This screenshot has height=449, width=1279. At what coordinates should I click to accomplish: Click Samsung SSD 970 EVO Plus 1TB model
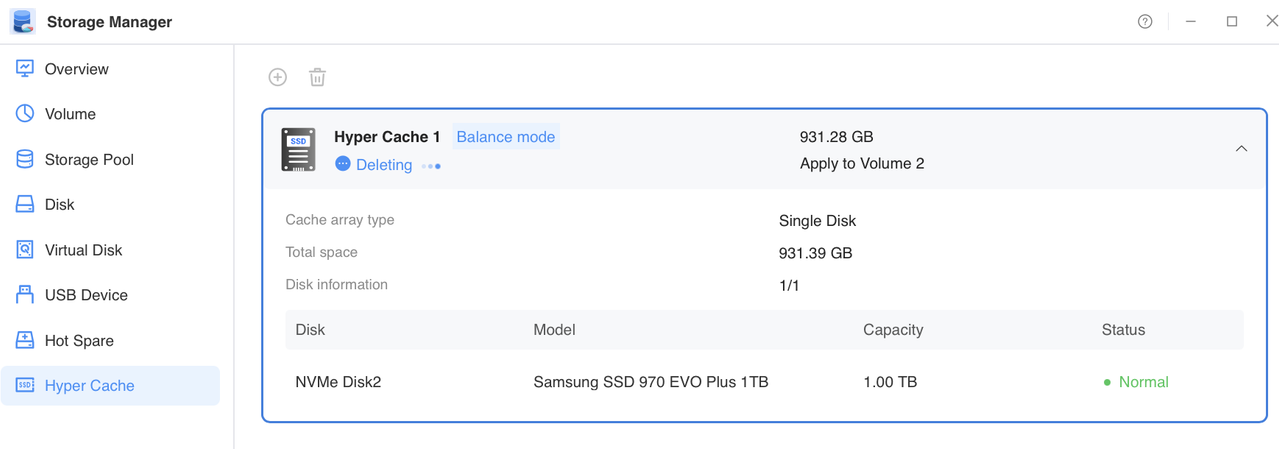click(x=651, y=382)
